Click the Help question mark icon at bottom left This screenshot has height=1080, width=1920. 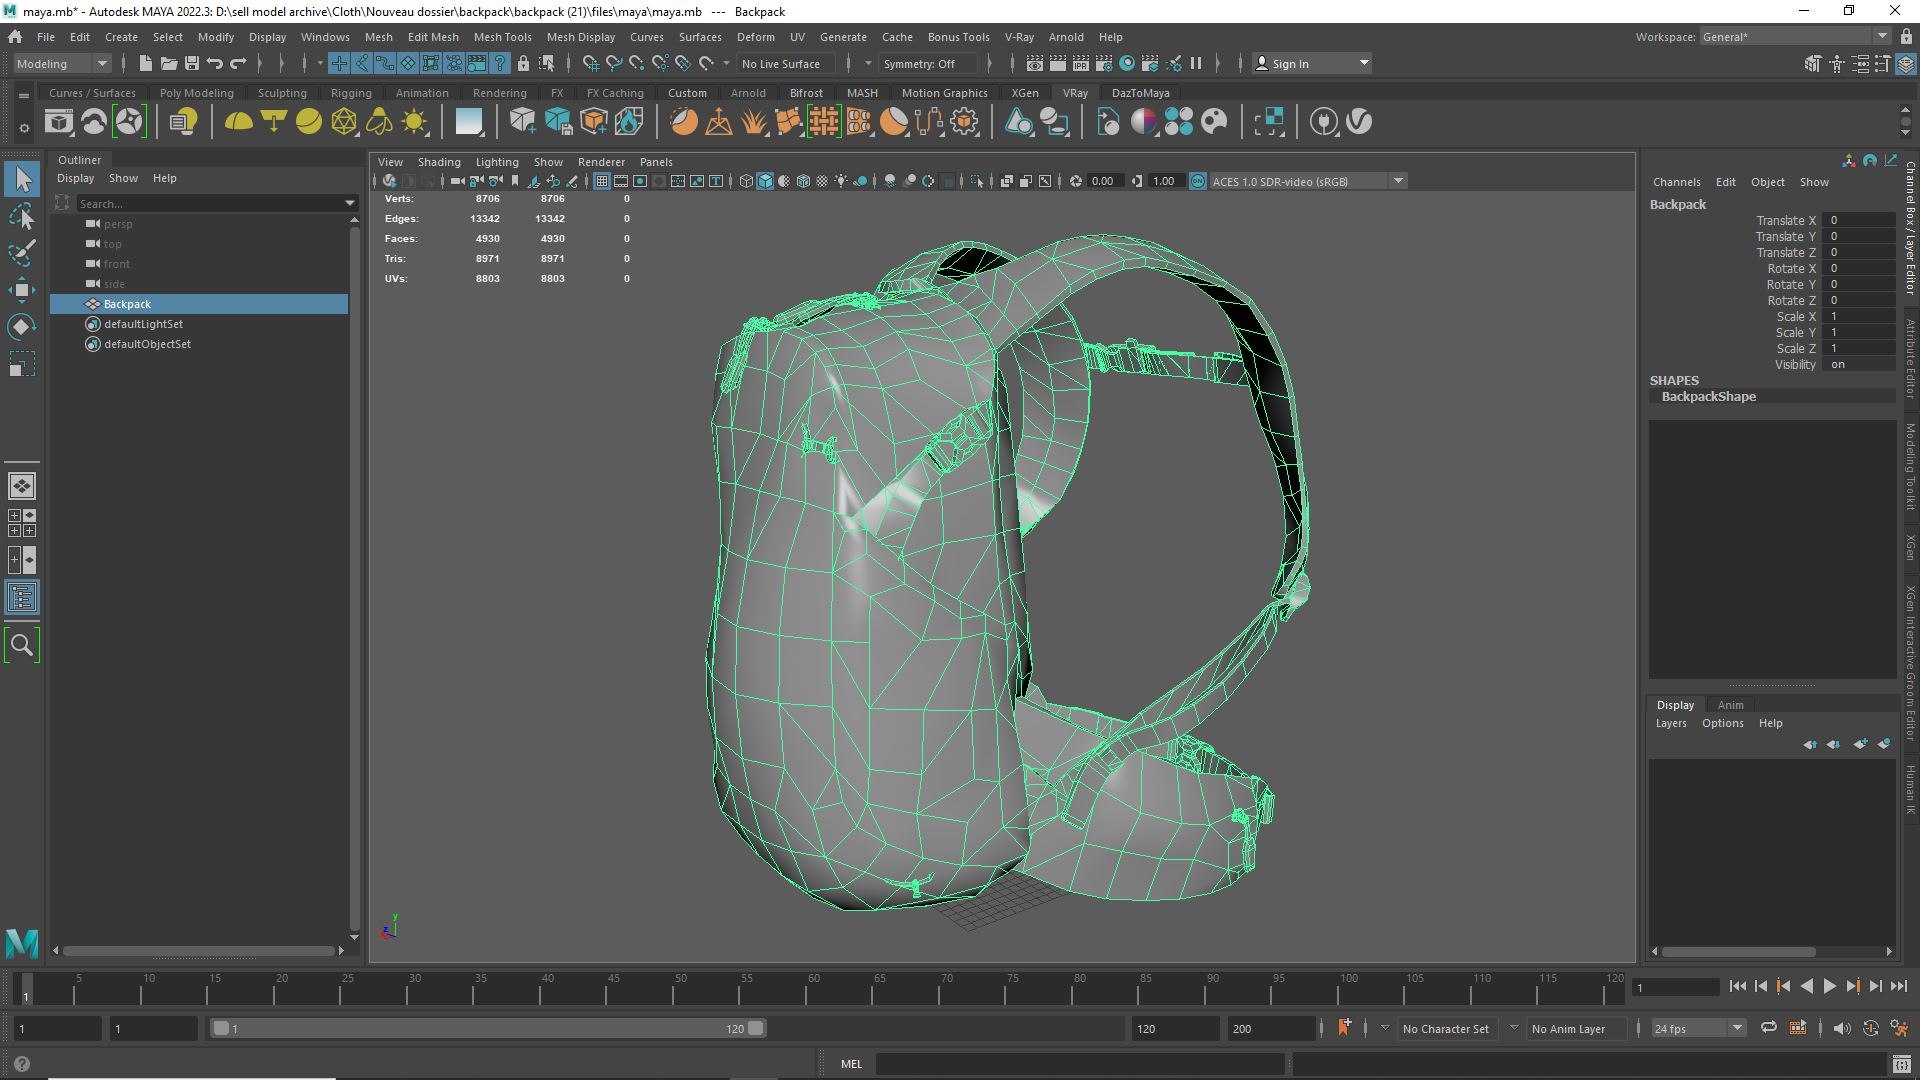22,1064
